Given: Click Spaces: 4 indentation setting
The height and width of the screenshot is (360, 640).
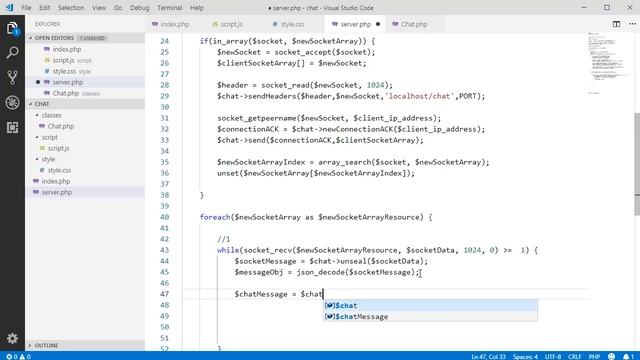Looking at the screenshot, I should pos(525,356).
